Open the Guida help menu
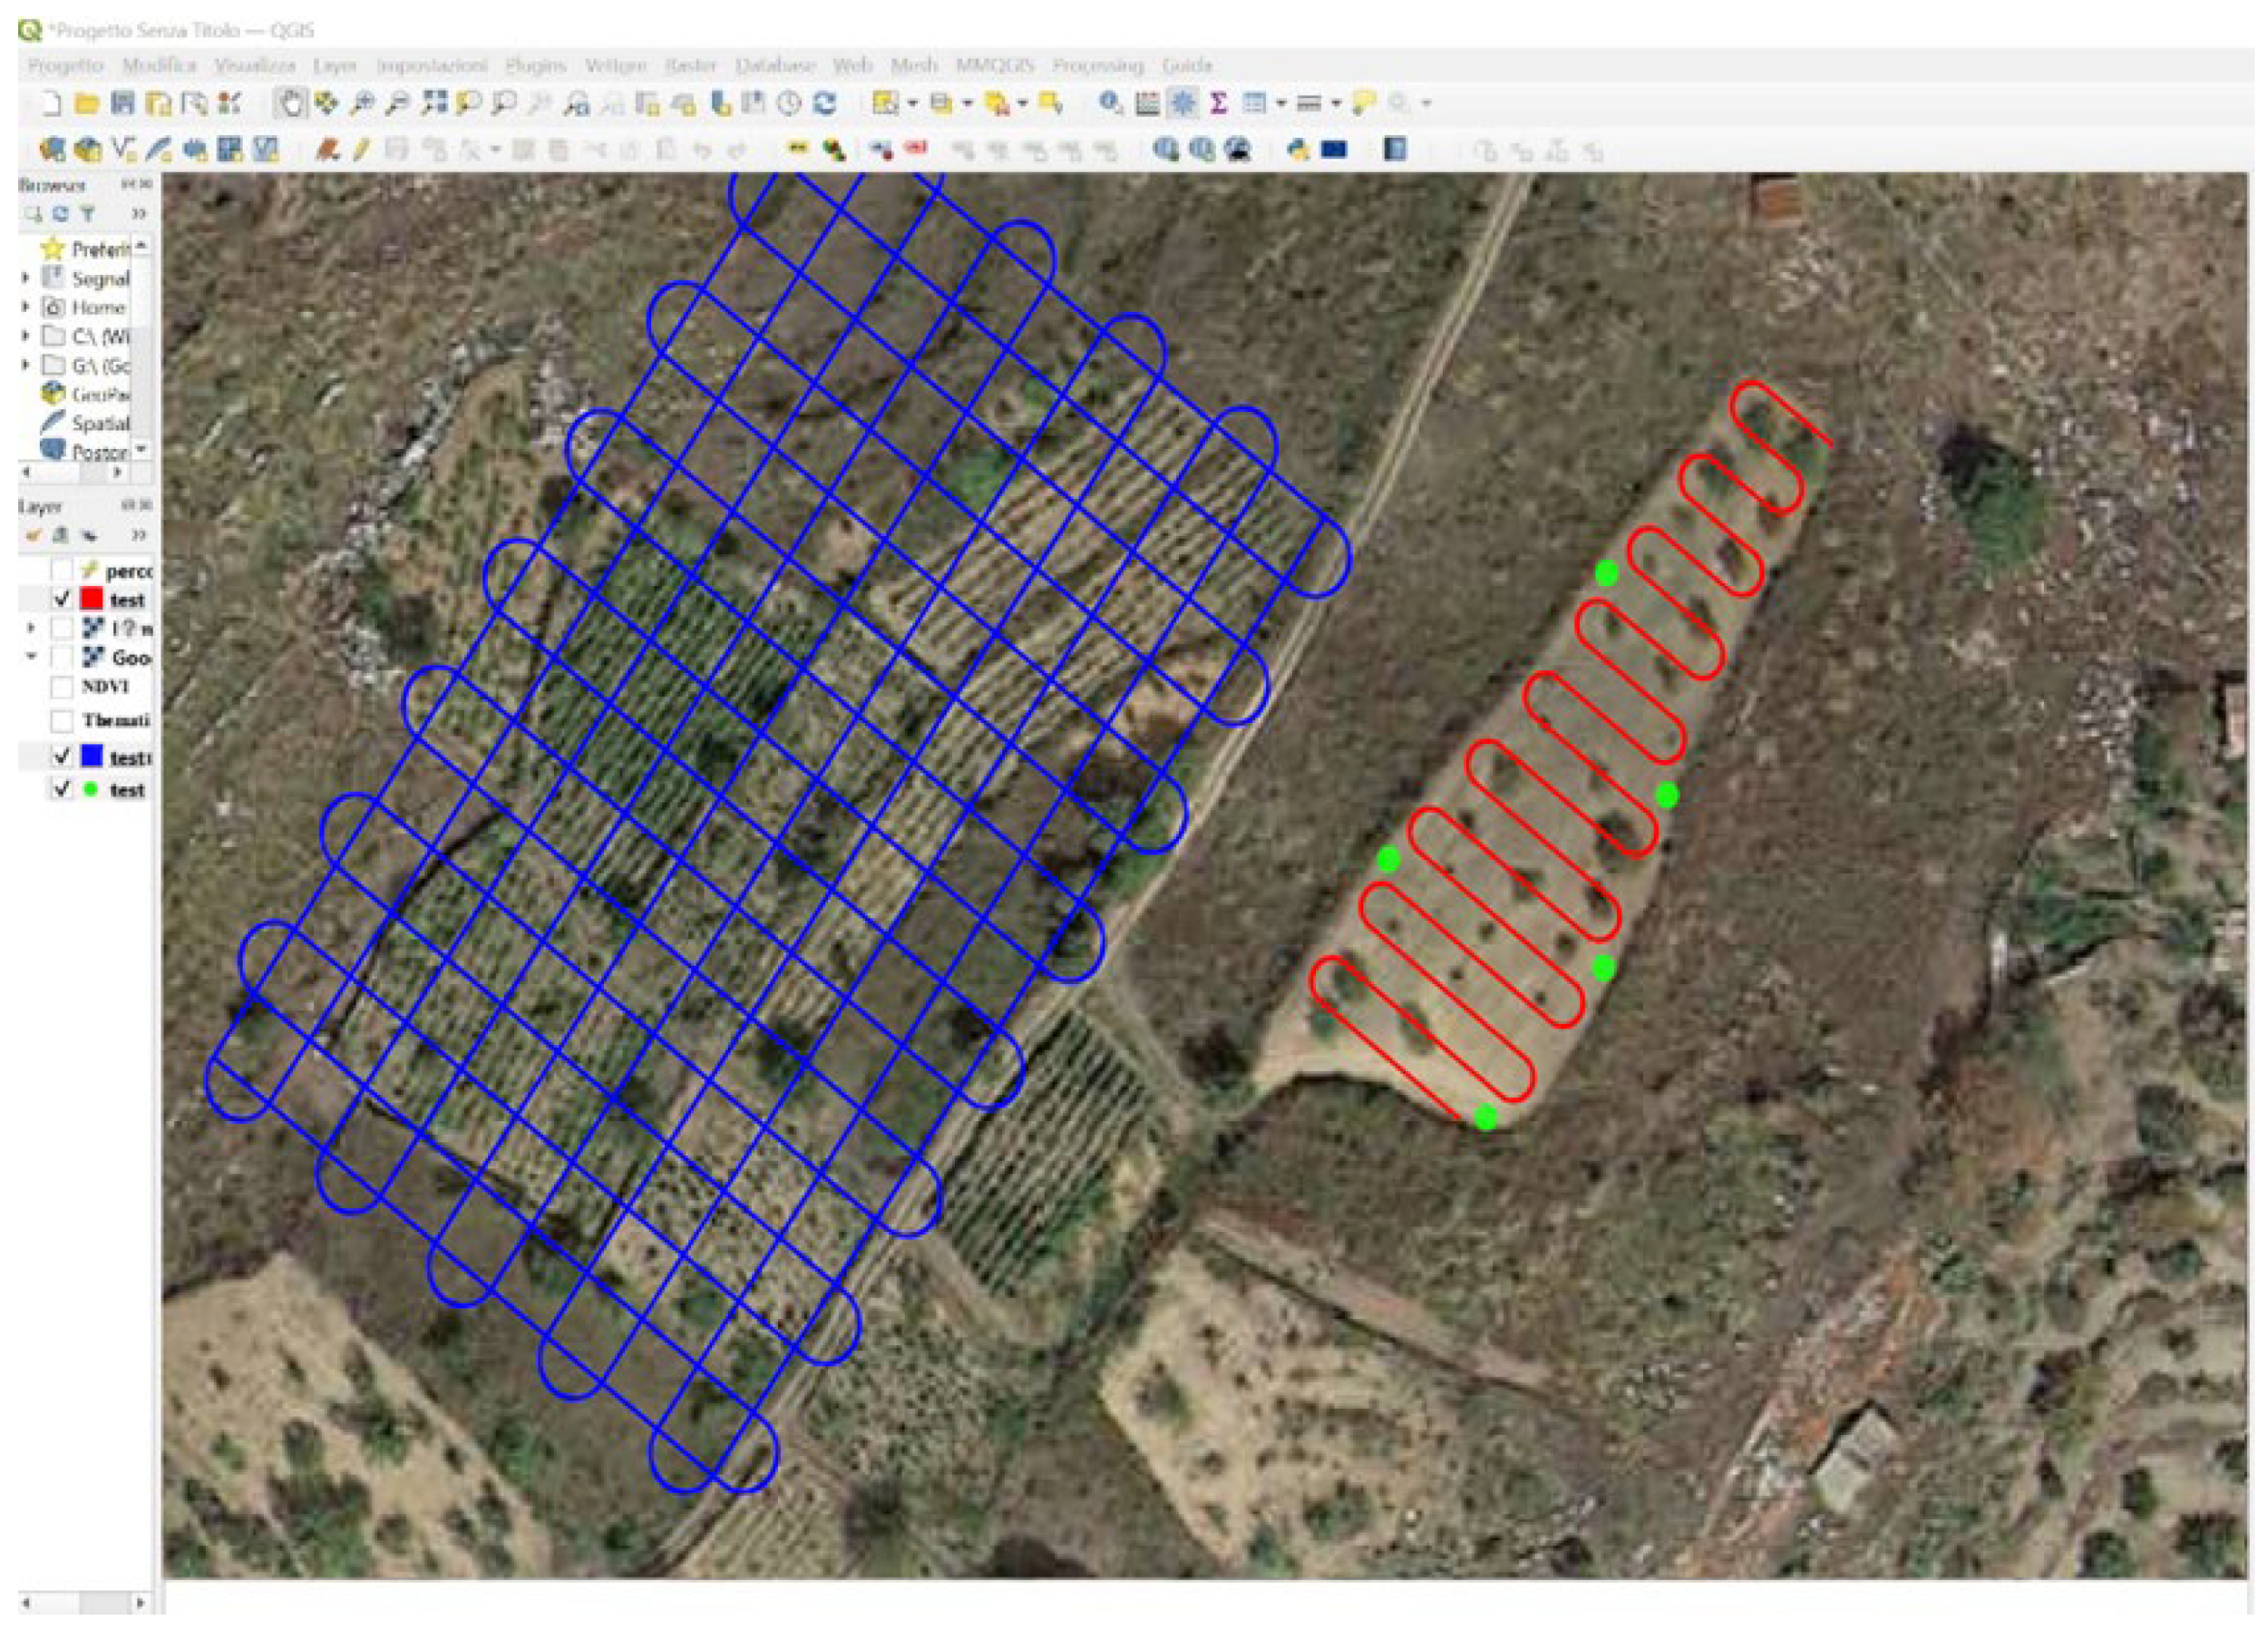The height and width of the screenshot is (1630, 2268). pos(1187,65)
